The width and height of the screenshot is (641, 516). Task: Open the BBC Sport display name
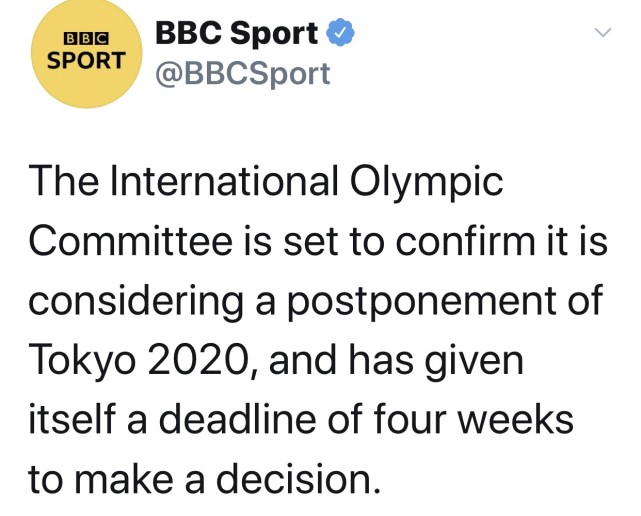238,33
